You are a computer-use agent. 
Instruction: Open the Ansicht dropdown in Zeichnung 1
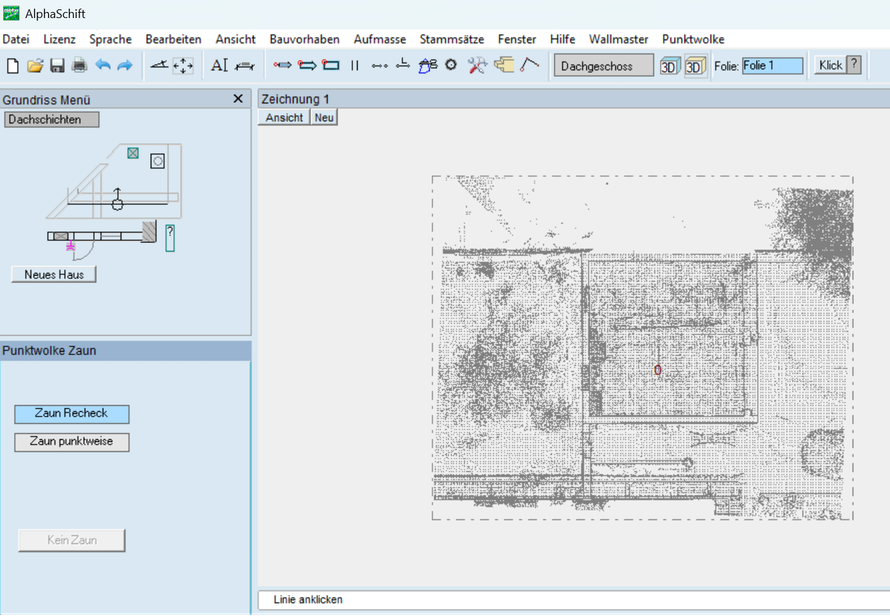point(284,118)
